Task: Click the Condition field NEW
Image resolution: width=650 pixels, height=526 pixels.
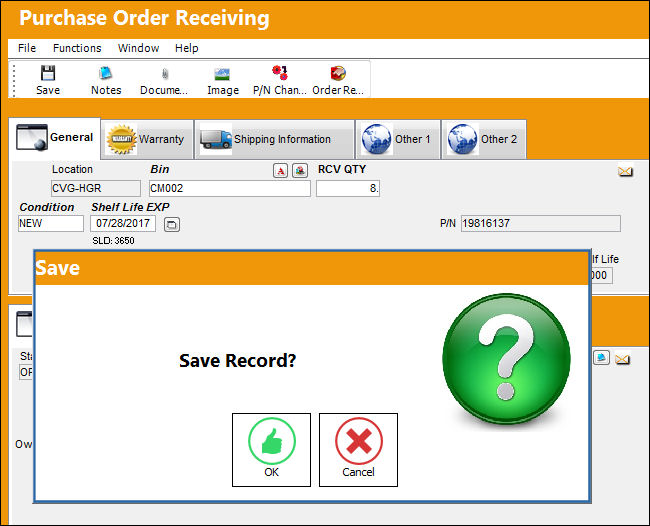Action: tap(51, 223)
